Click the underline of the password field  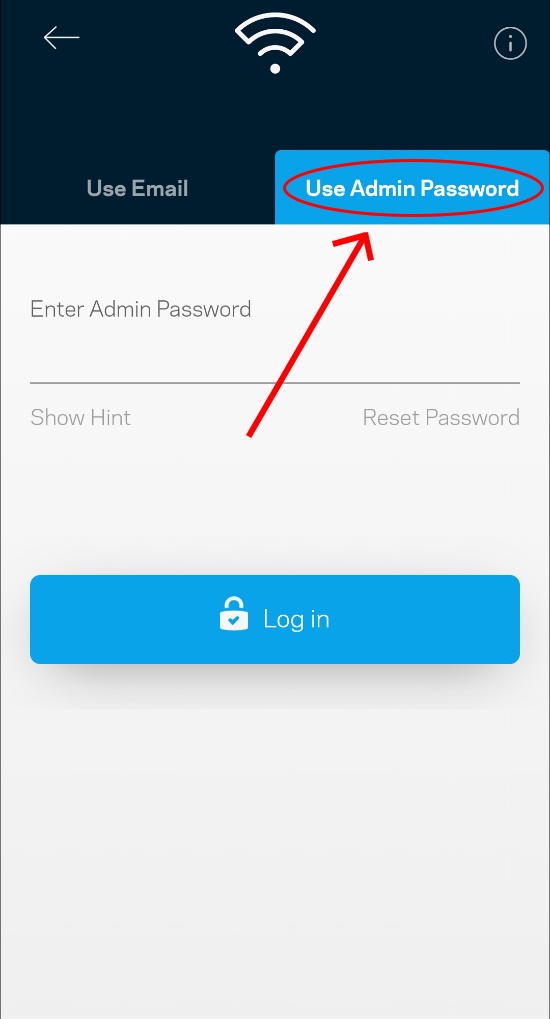[x=275, y=383]
